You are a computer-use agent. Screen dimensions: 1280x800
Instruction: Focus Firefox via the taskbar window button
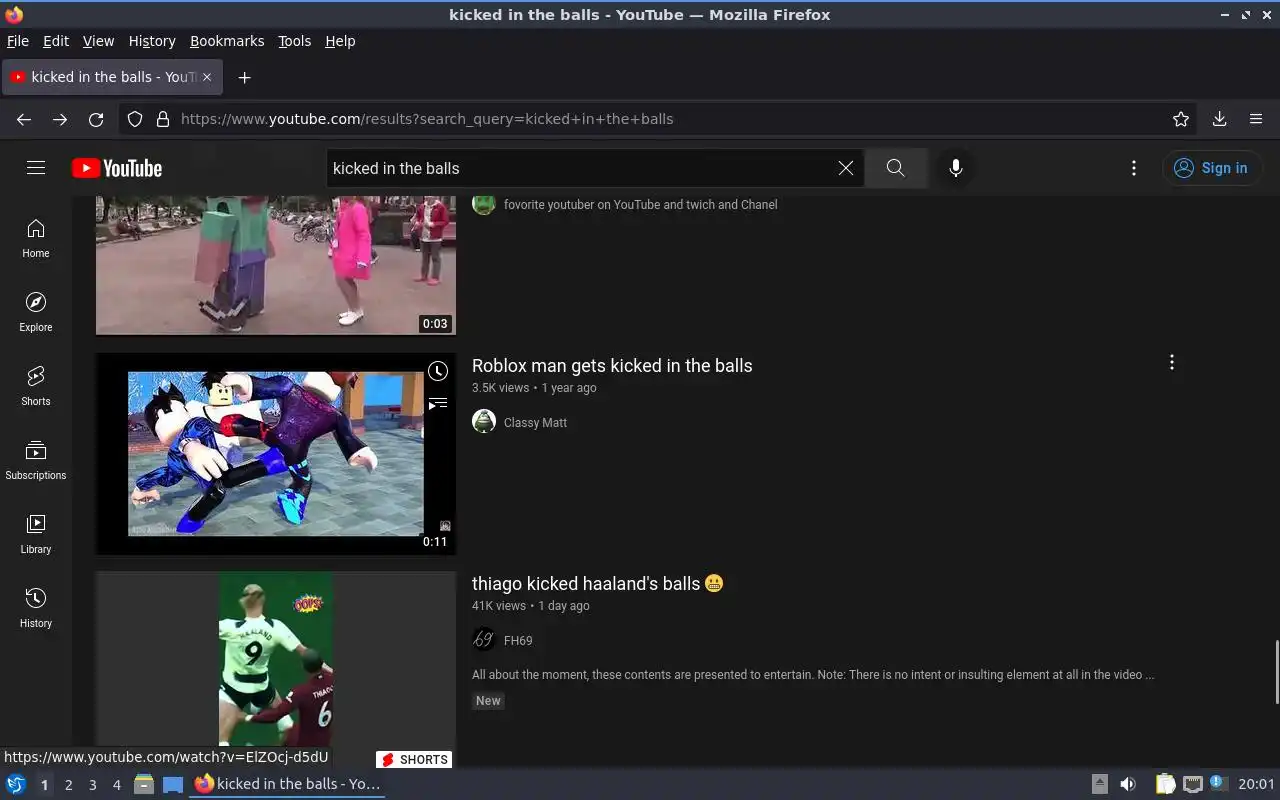pos(288,784)
